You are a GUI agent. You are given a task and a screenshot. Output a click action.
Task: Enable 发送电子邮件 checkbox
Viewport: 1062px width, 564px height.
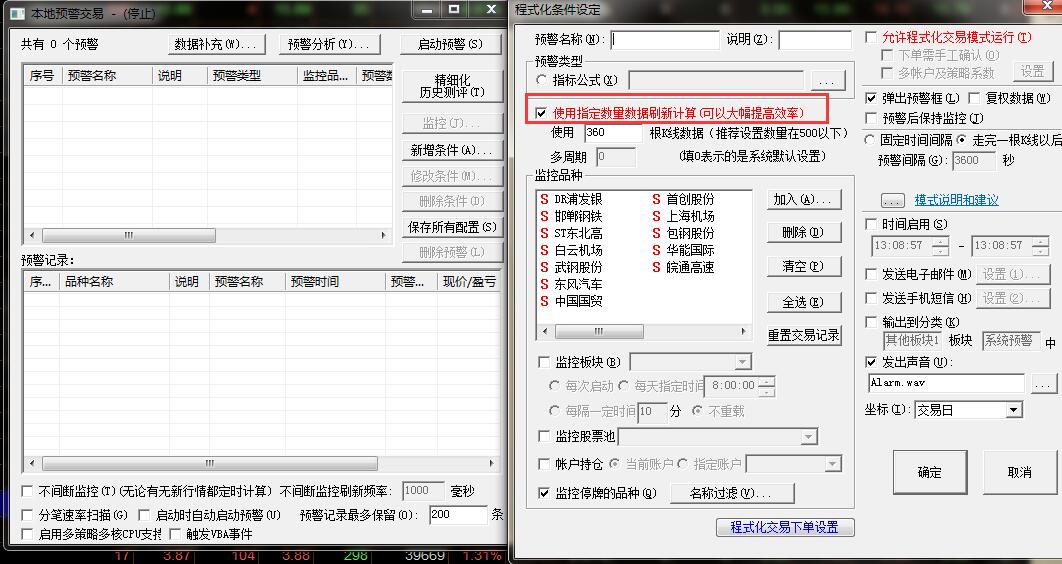point(871,274)
